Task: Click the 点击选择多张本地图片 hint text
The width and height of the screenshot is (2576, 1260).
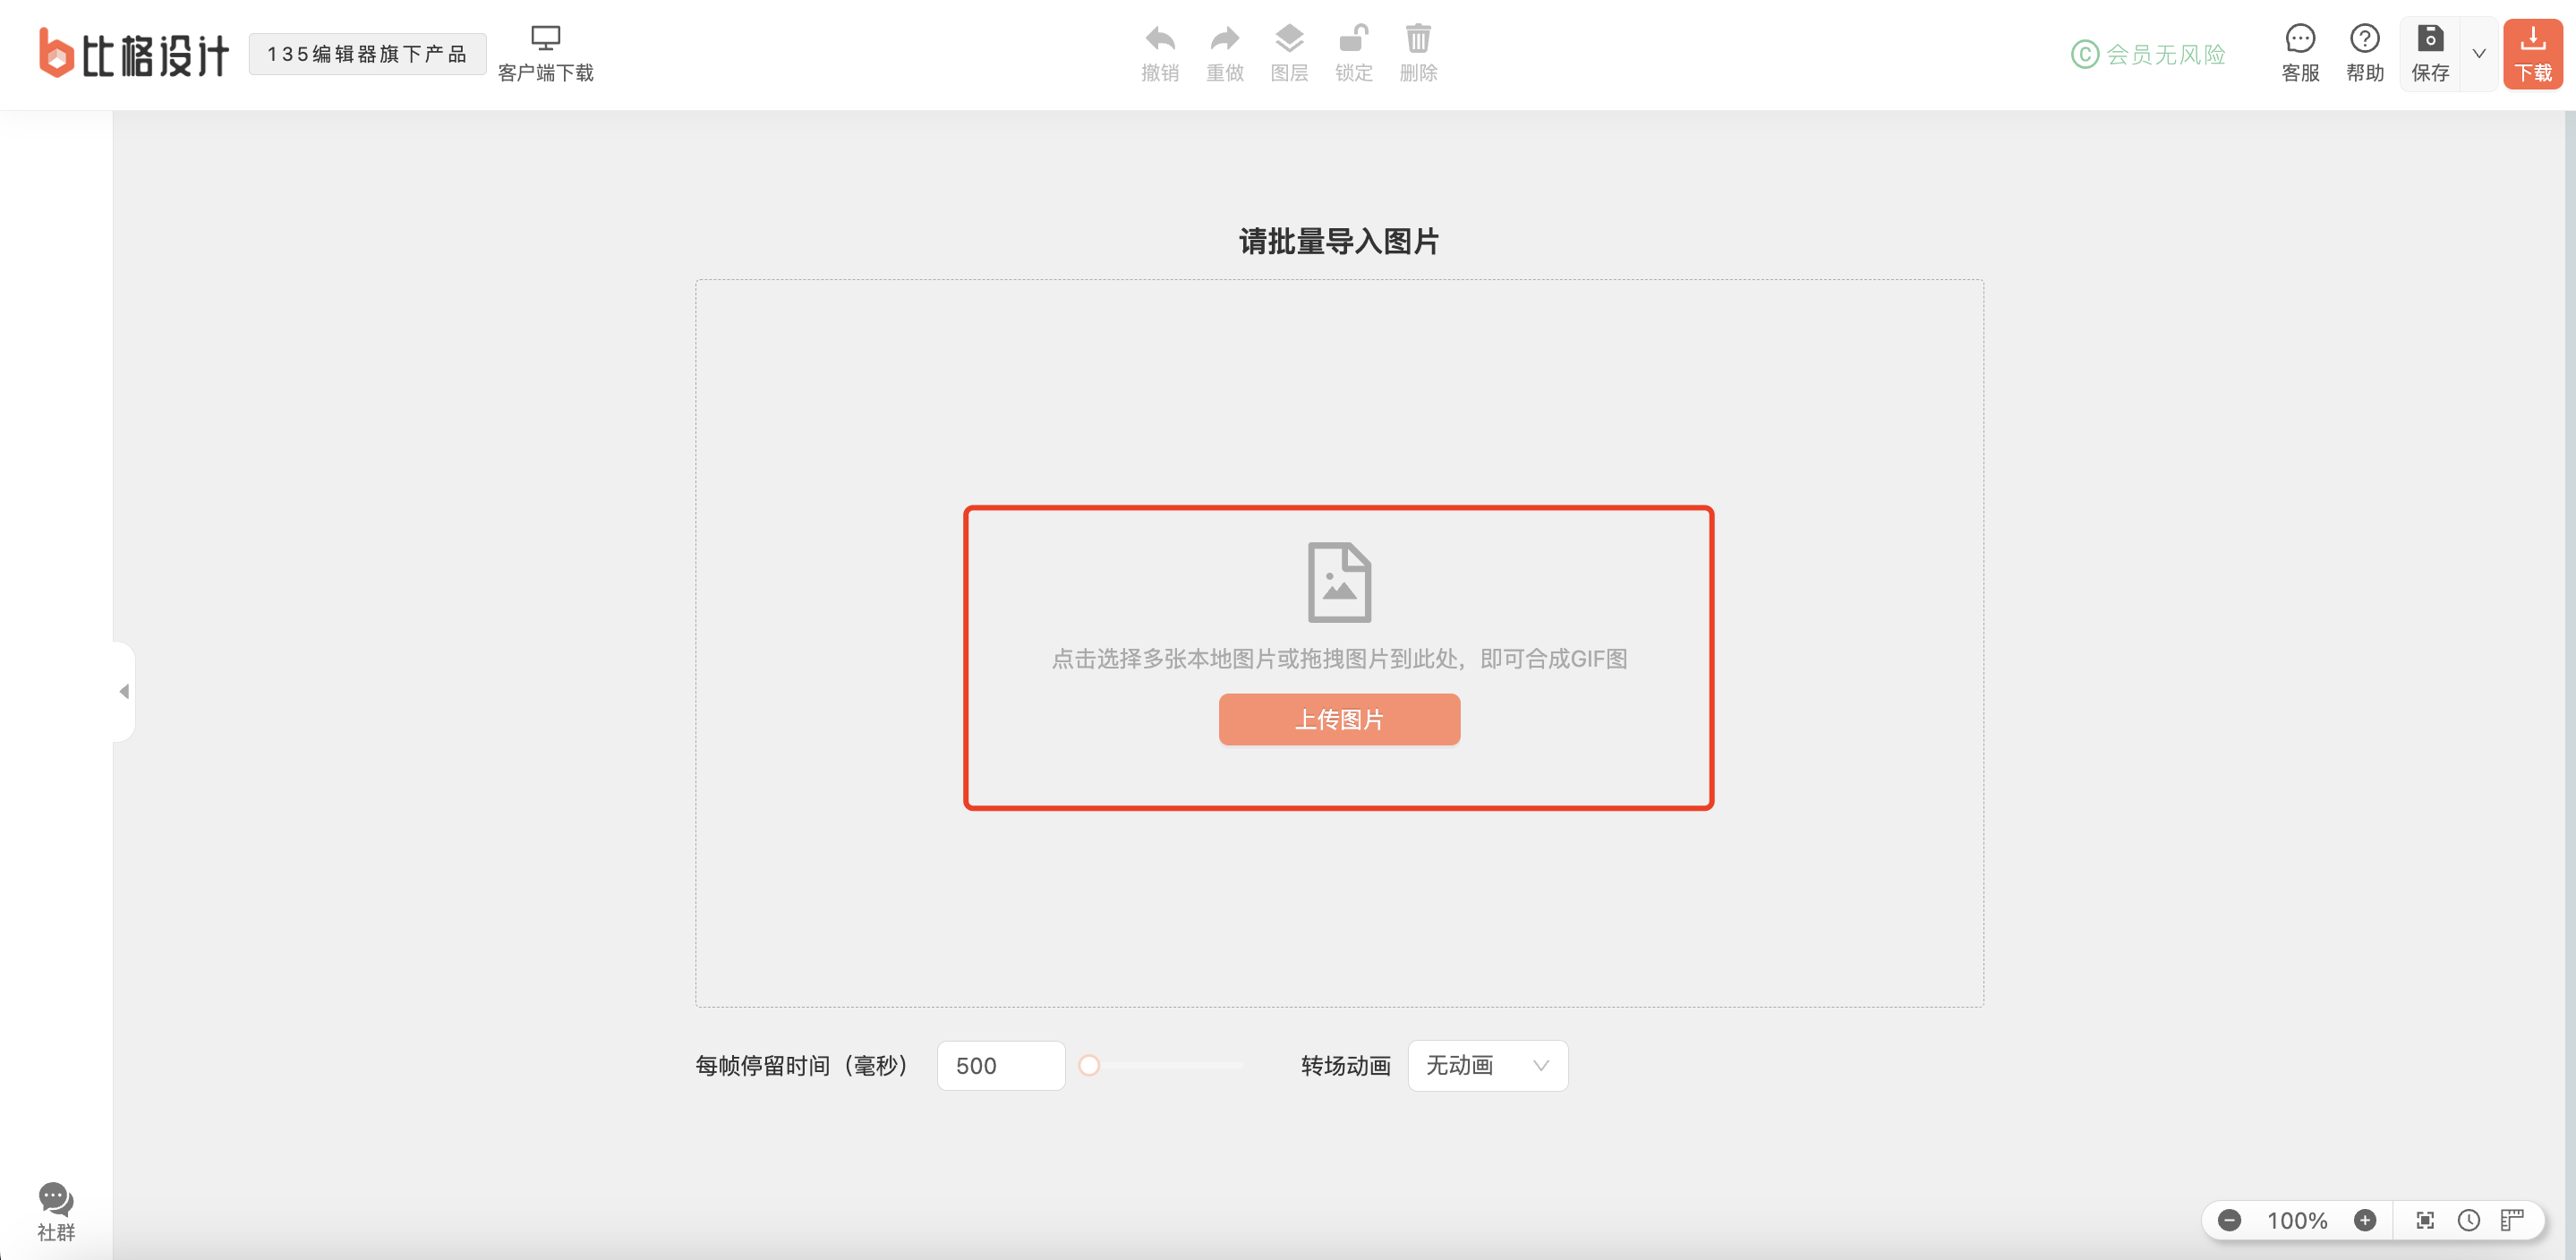Action: (x=1339, y=659)
